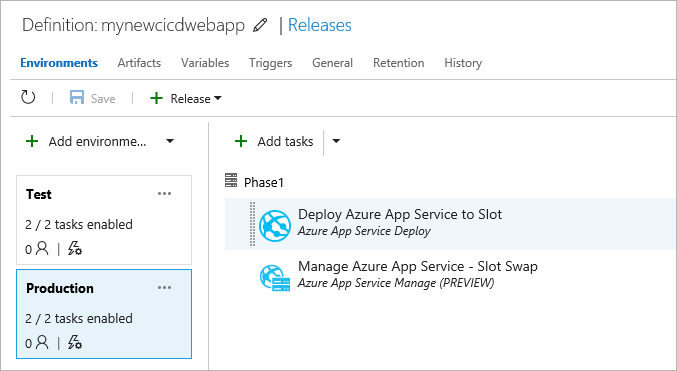Expand the Add environment dropdown arrow
Viewport: 677px width, 371px height.
tap(170, 141)
